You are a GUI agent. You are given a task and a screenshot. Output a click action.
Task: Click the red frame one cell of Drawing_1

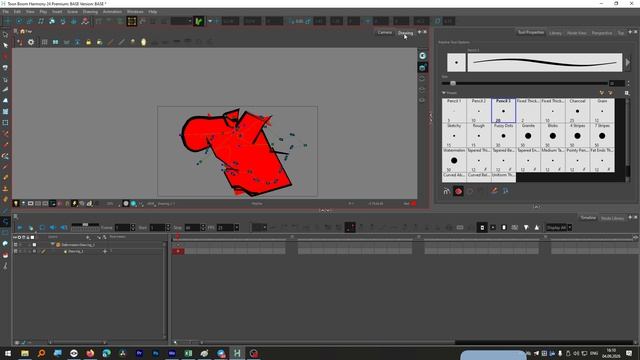pyautogui.click(x=178, y=251)
